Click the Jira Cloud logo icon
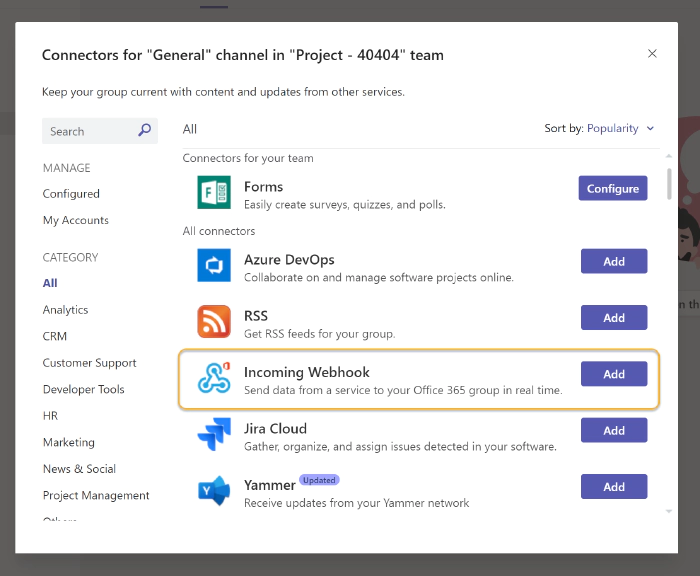 click(x=214, y=434)
